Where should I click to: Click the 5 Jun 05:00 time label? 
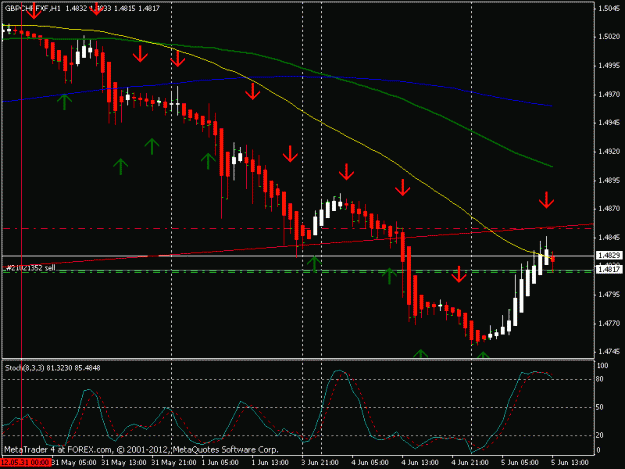[x=520, y=463]
